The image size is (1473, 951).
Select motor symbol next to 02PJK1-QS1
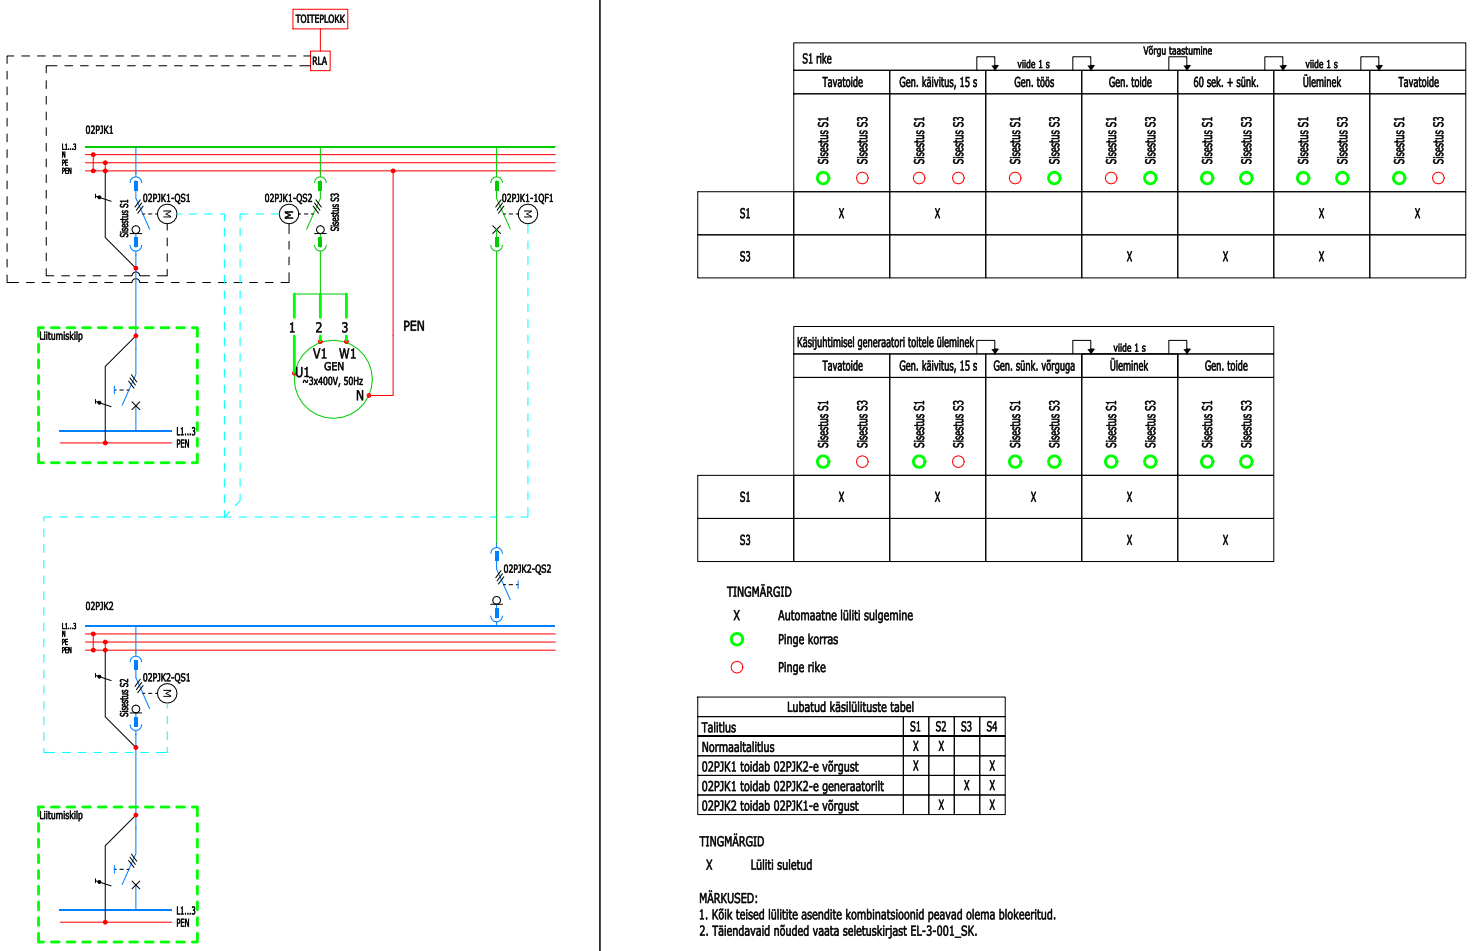click(x=167, y=214)
